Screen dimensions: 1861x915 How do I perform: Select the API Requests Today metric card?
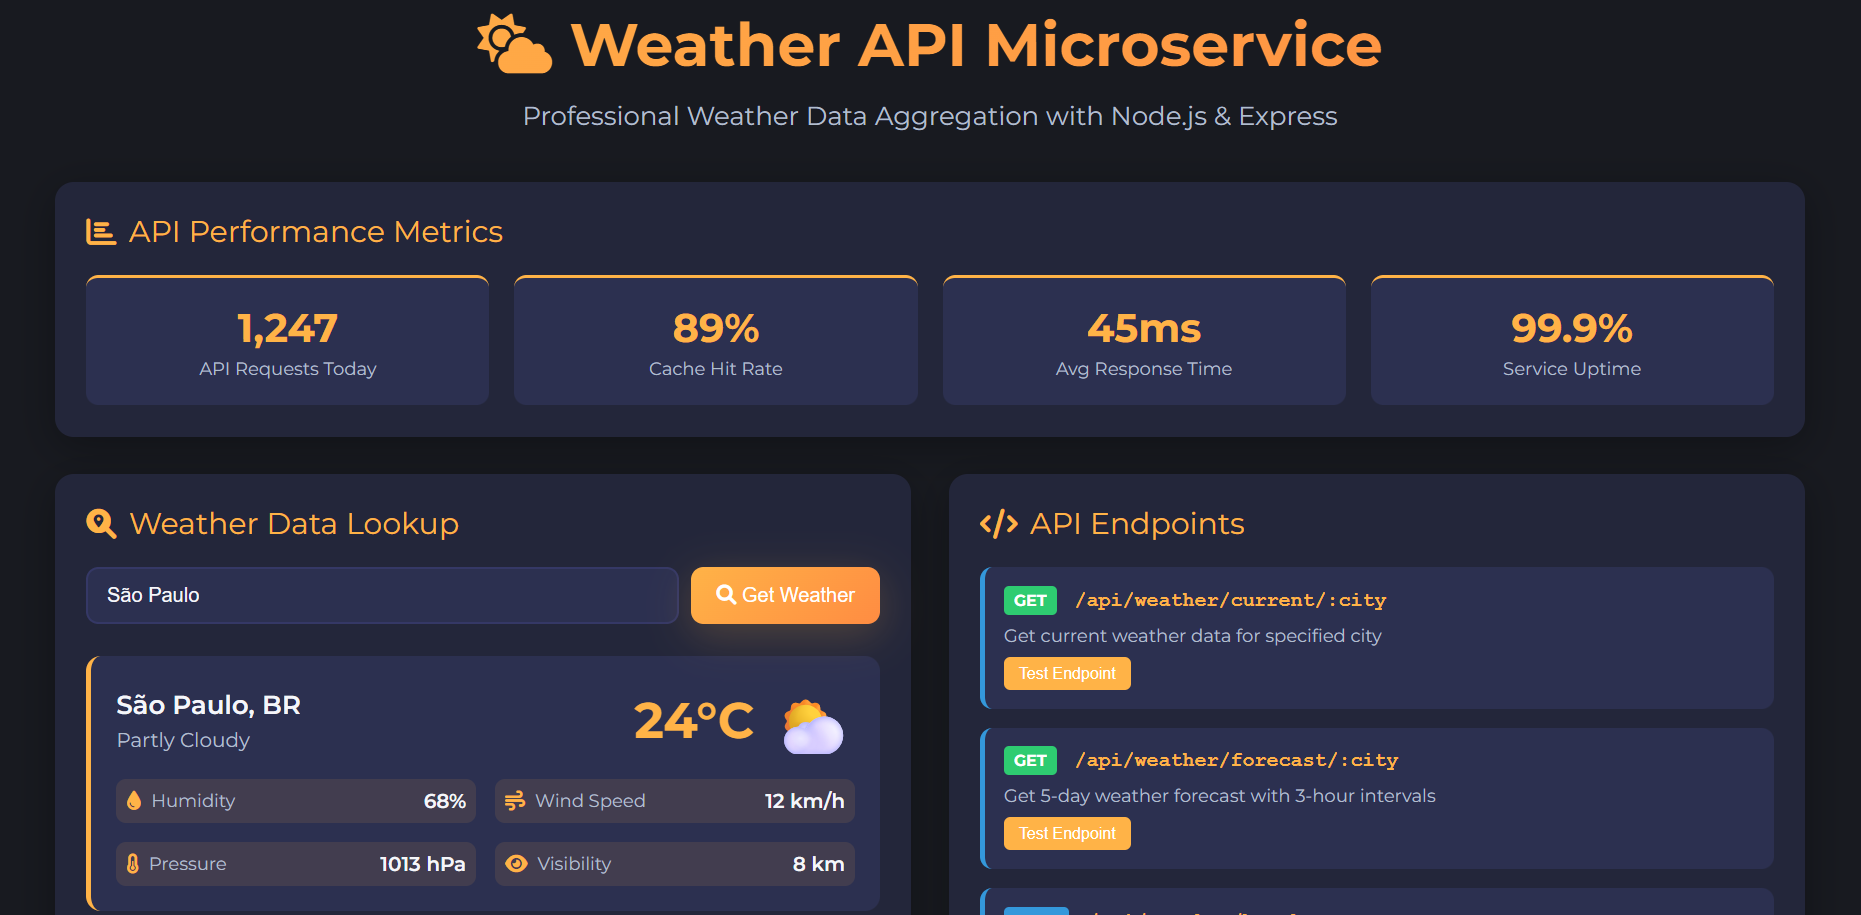(x=287, y=340)
